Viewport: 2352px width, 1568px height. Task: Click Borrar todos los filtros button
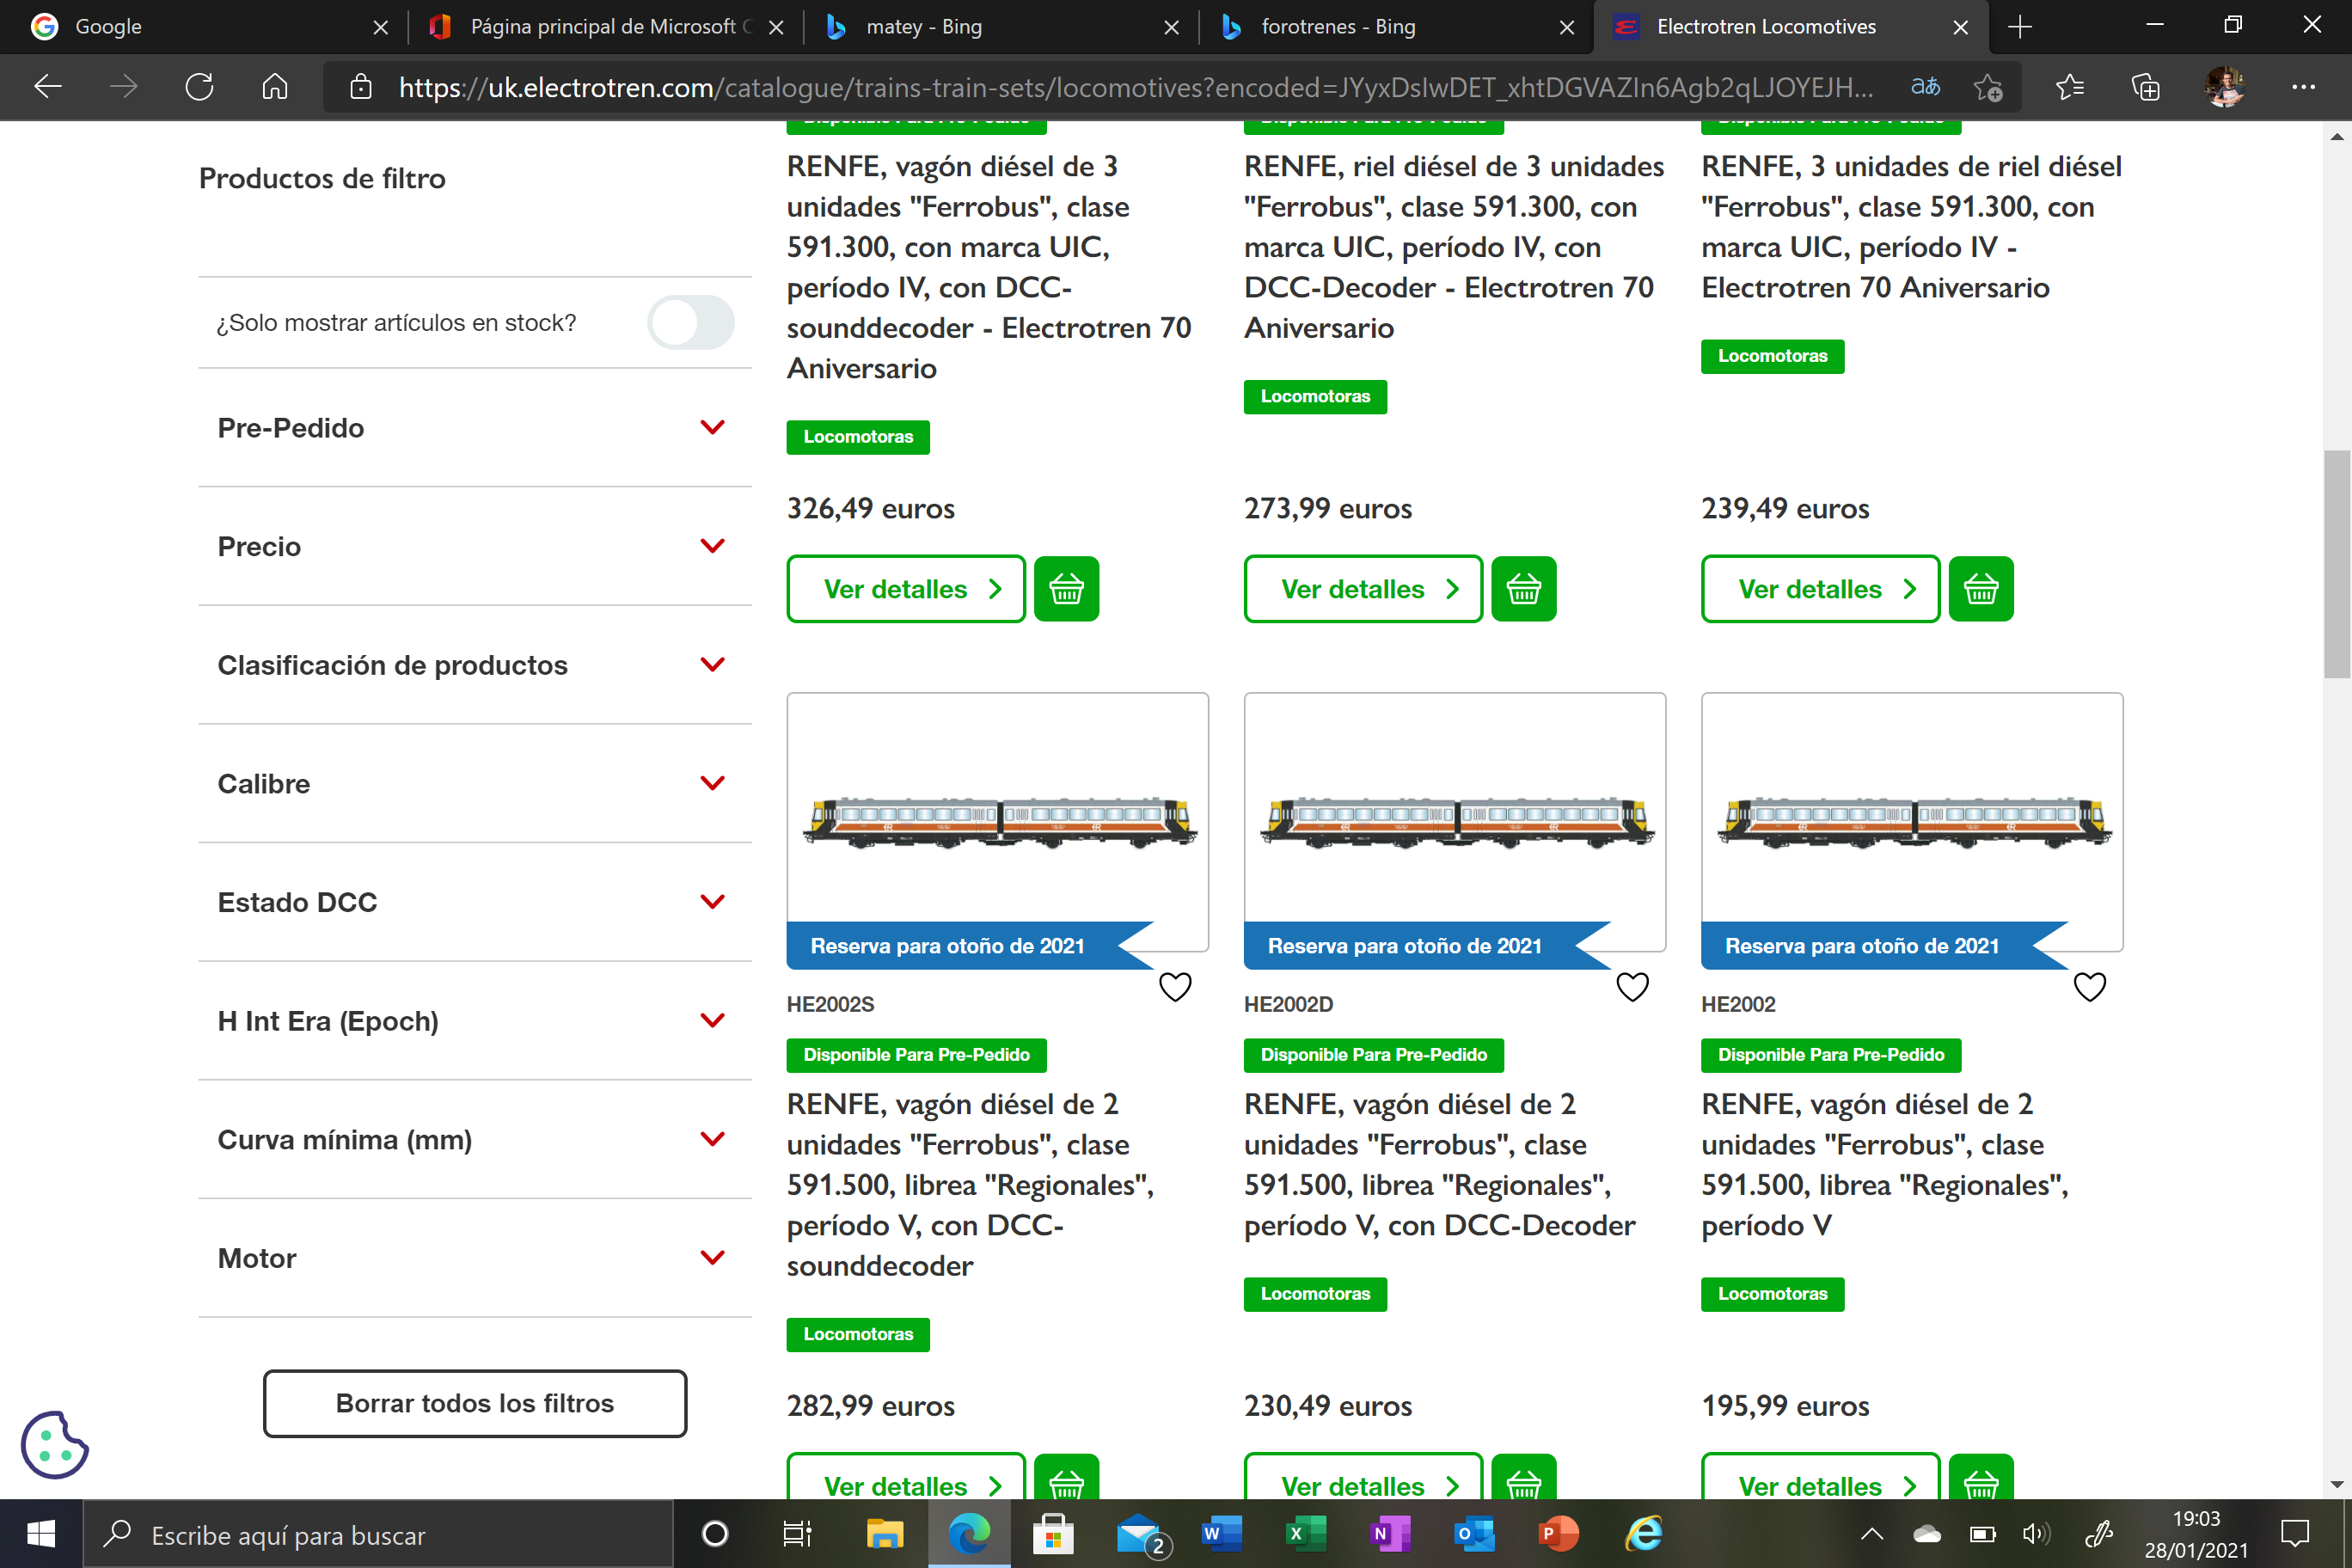click(475, 1403)
